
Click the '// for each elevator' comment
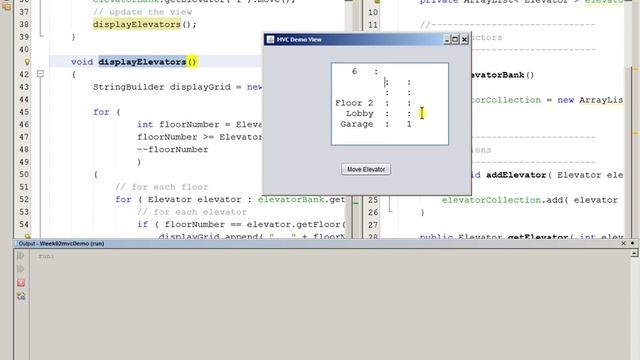(192, 212)
